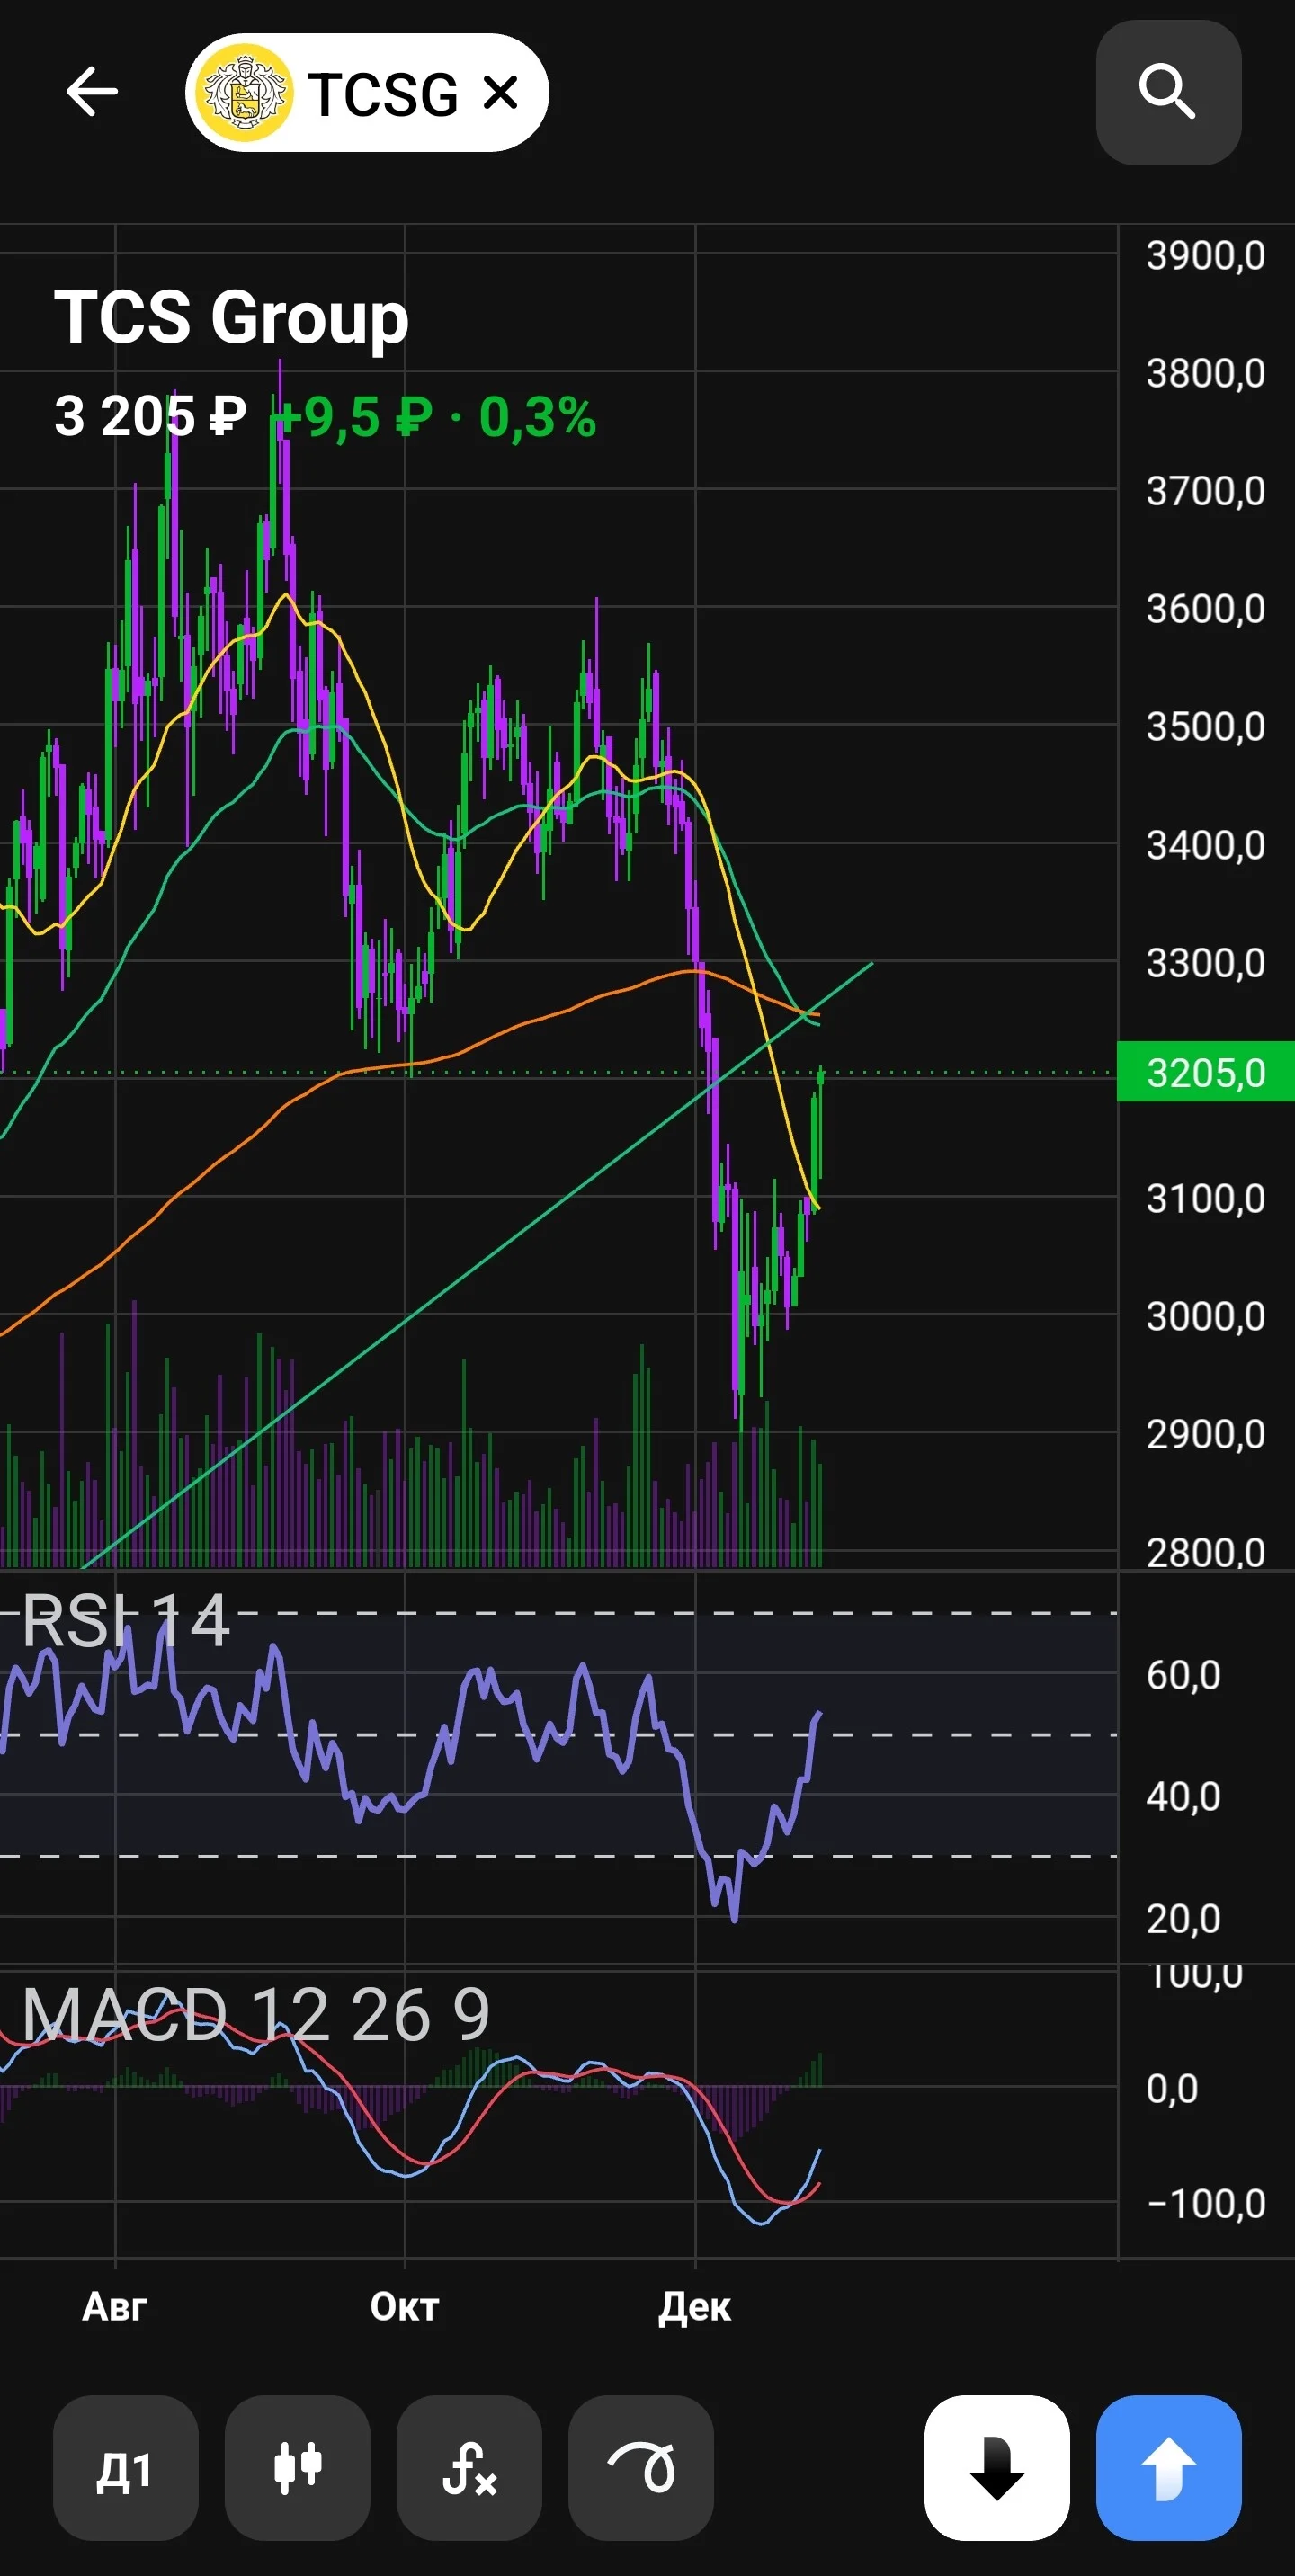Tap the 2800,0 price axis value

tap(1206, 1552)
